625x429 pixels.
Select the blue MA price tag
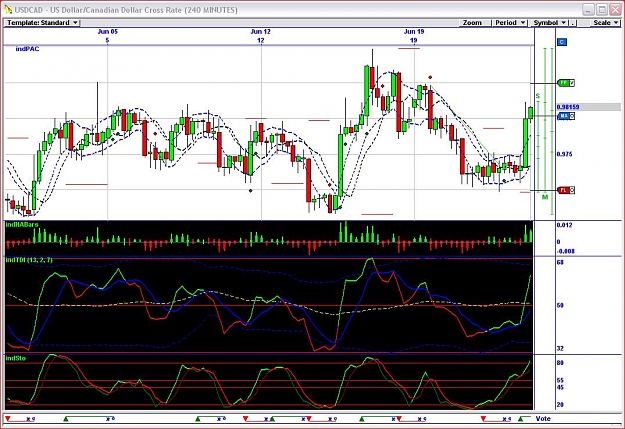coord(564,116)
